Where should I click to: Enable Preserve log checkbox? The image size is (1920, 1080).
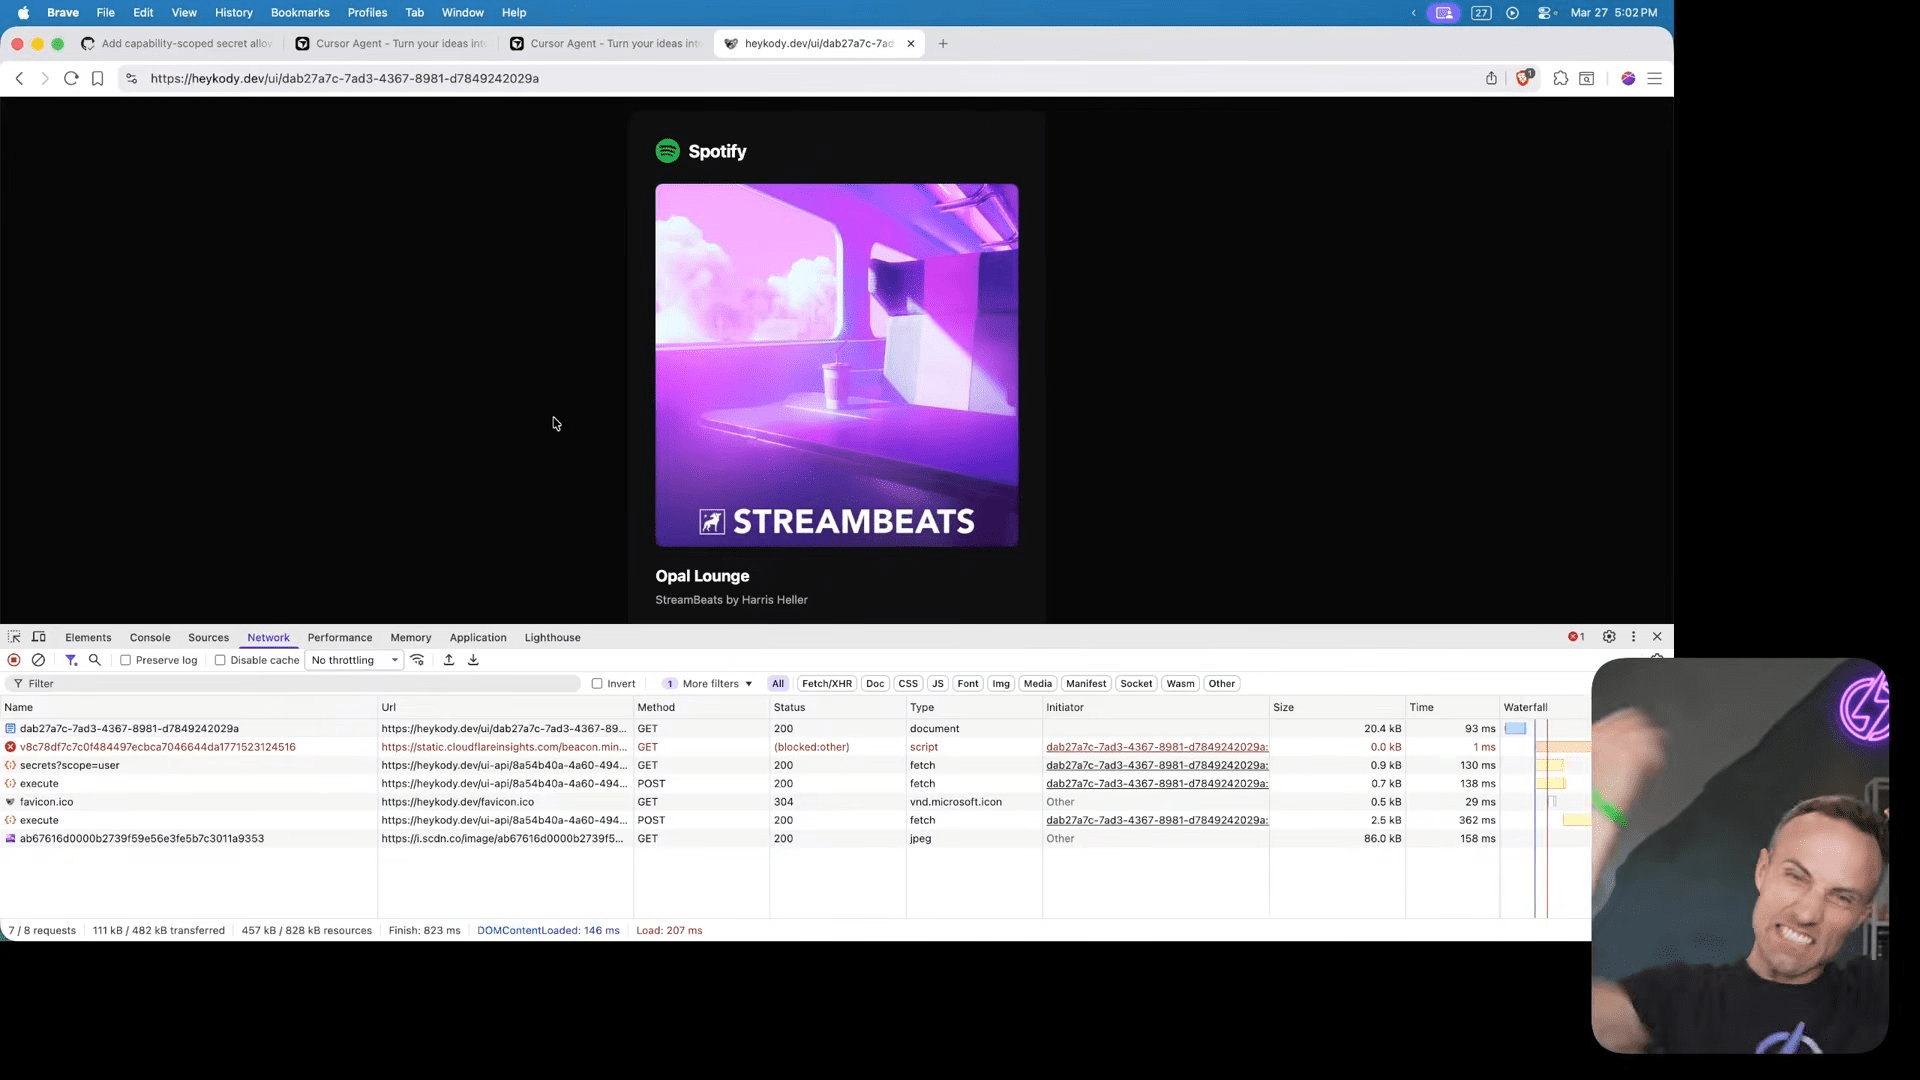click(126, 660)
